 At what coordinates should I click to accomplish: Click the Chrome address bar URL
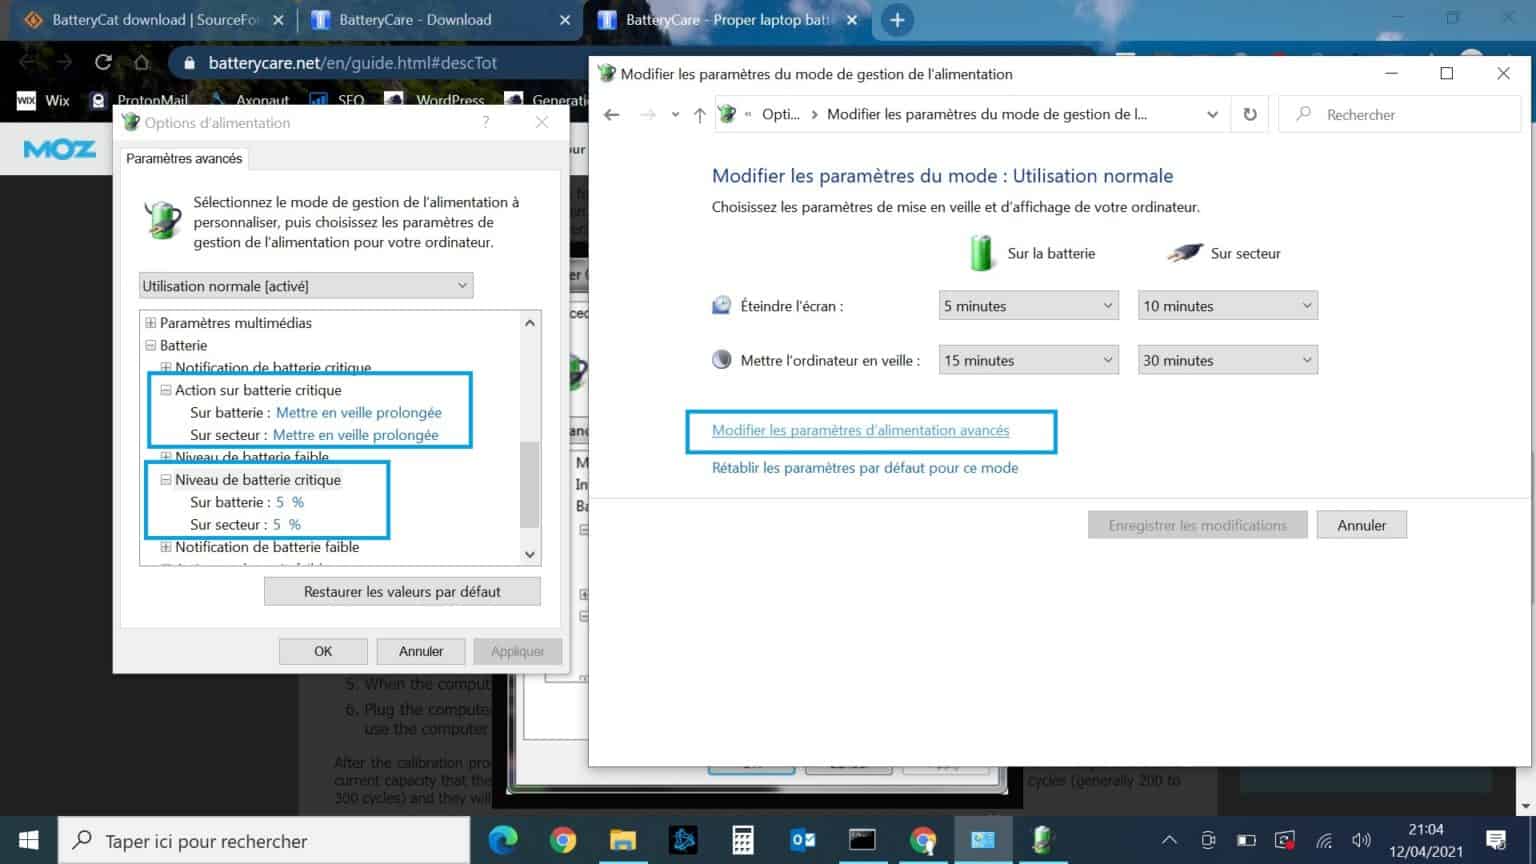click(x=352, y=63)
